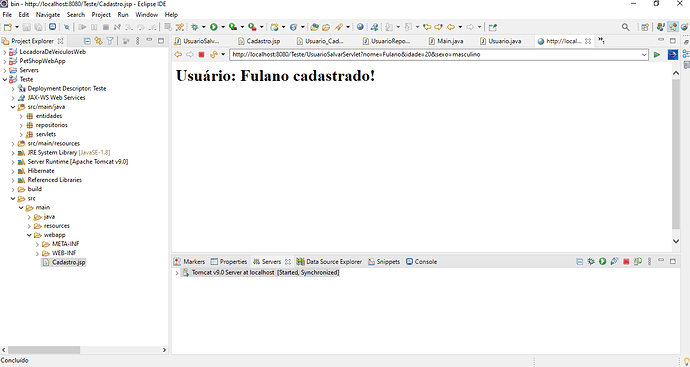The height and width of the screenshot is (367, 690).
Task: Start the server with green play icon in Servers view
Action: tap(602, 261)
